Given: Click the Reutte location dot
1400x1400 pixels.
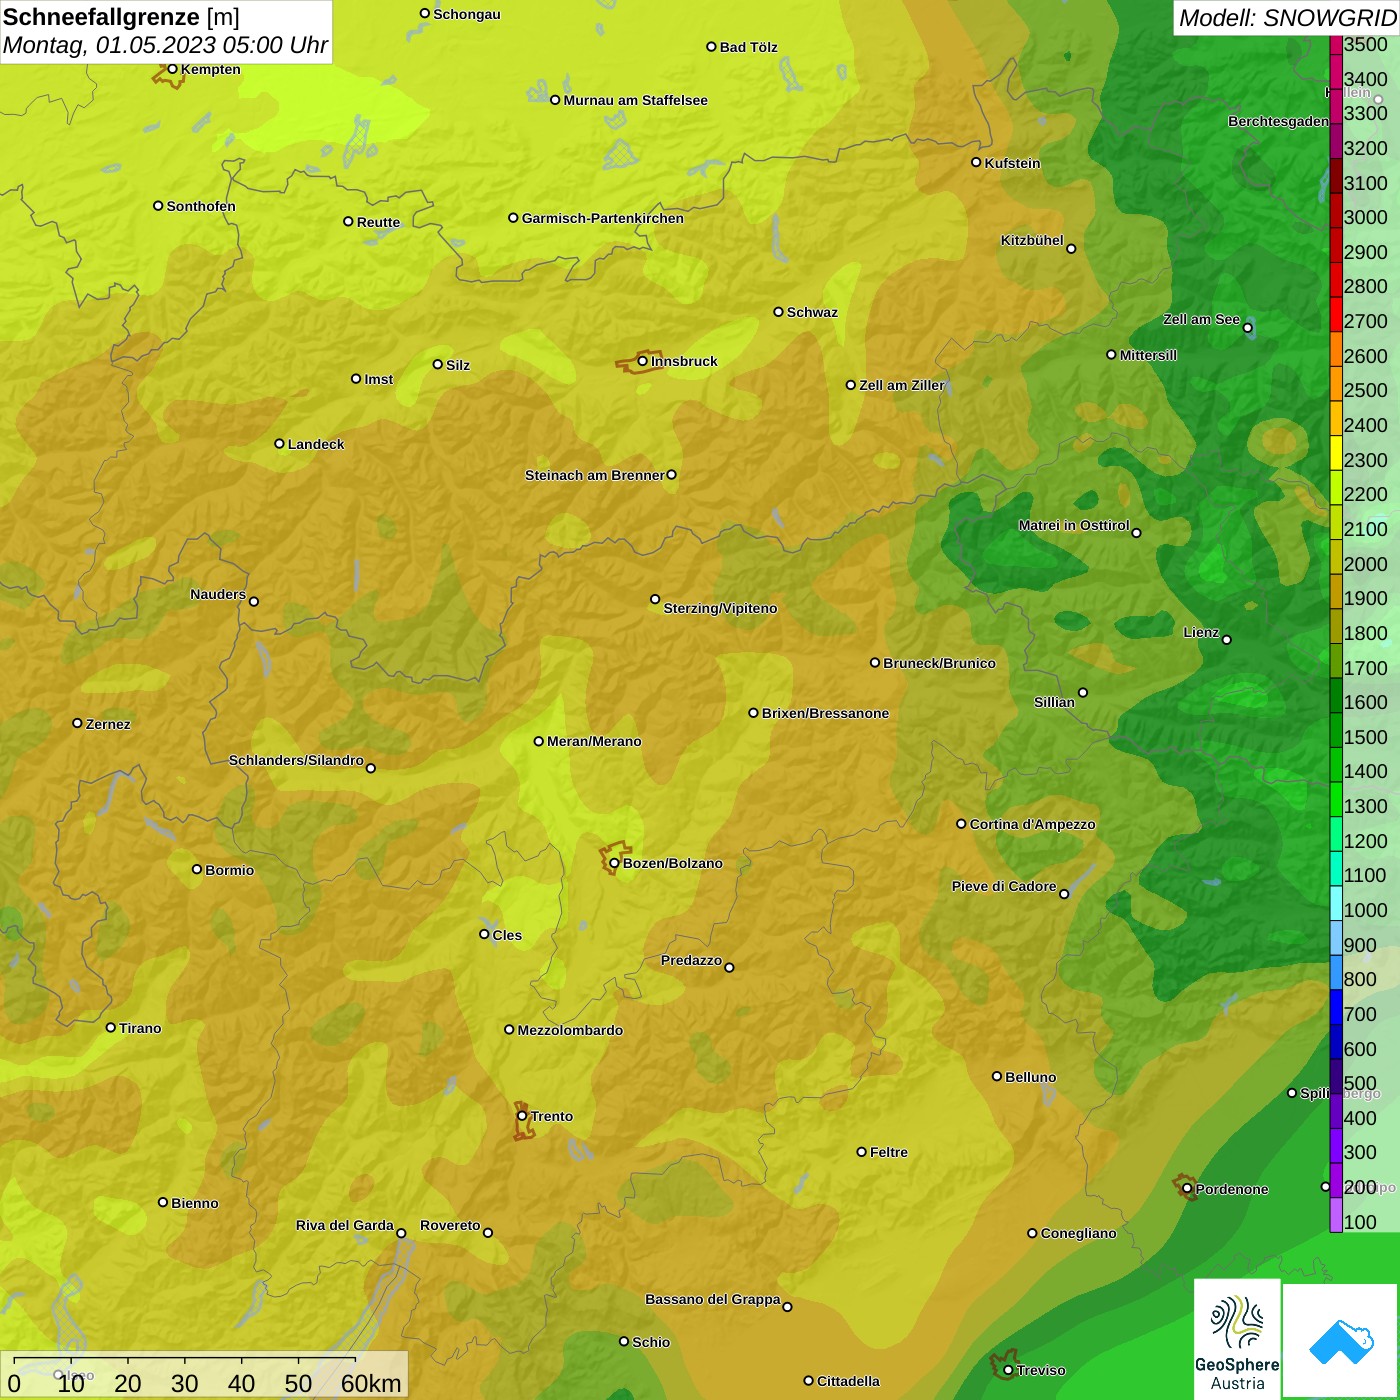Looking at the screenshot, I should click(x=348, y=221).
